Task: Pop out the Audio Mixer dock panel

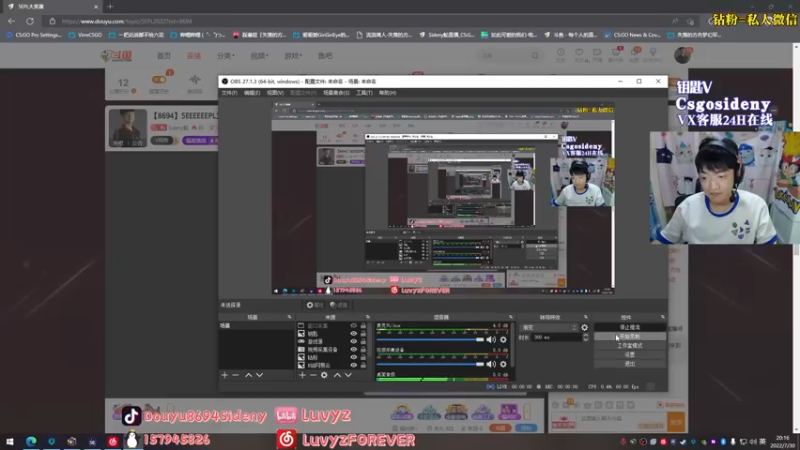Action: [x=510, y=317]
